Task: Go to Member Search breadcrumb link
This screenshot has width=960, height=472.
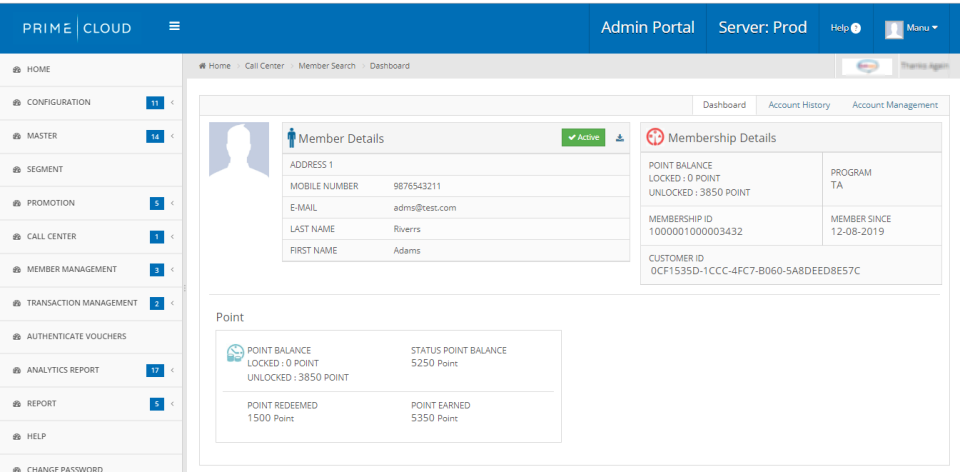Action: (x=327, y=66)
